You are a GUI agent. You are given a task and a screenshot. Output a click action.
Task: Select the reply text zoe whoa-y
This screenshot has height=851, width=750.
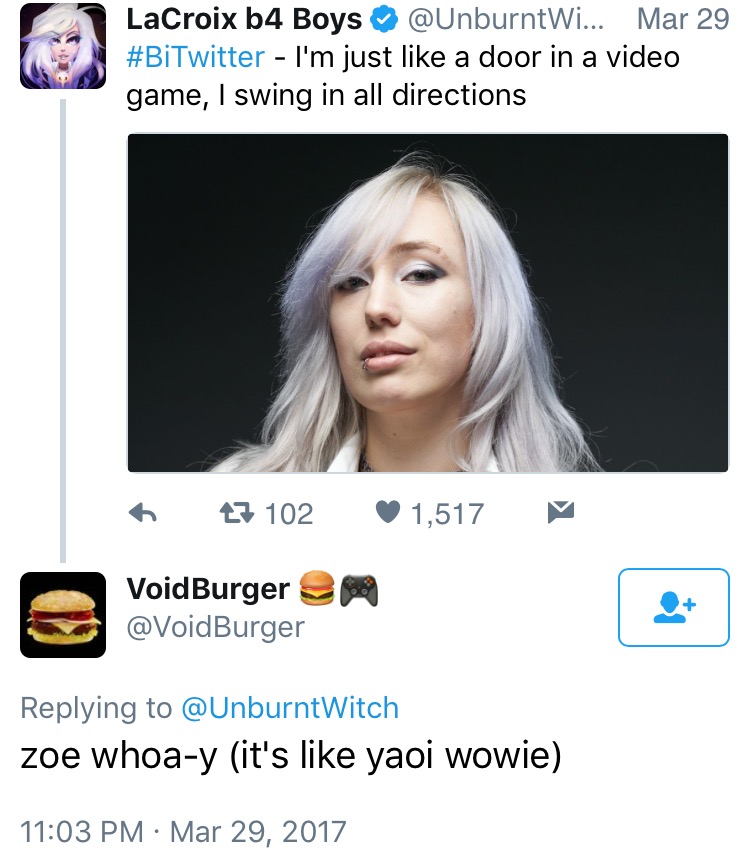(118, 755)
